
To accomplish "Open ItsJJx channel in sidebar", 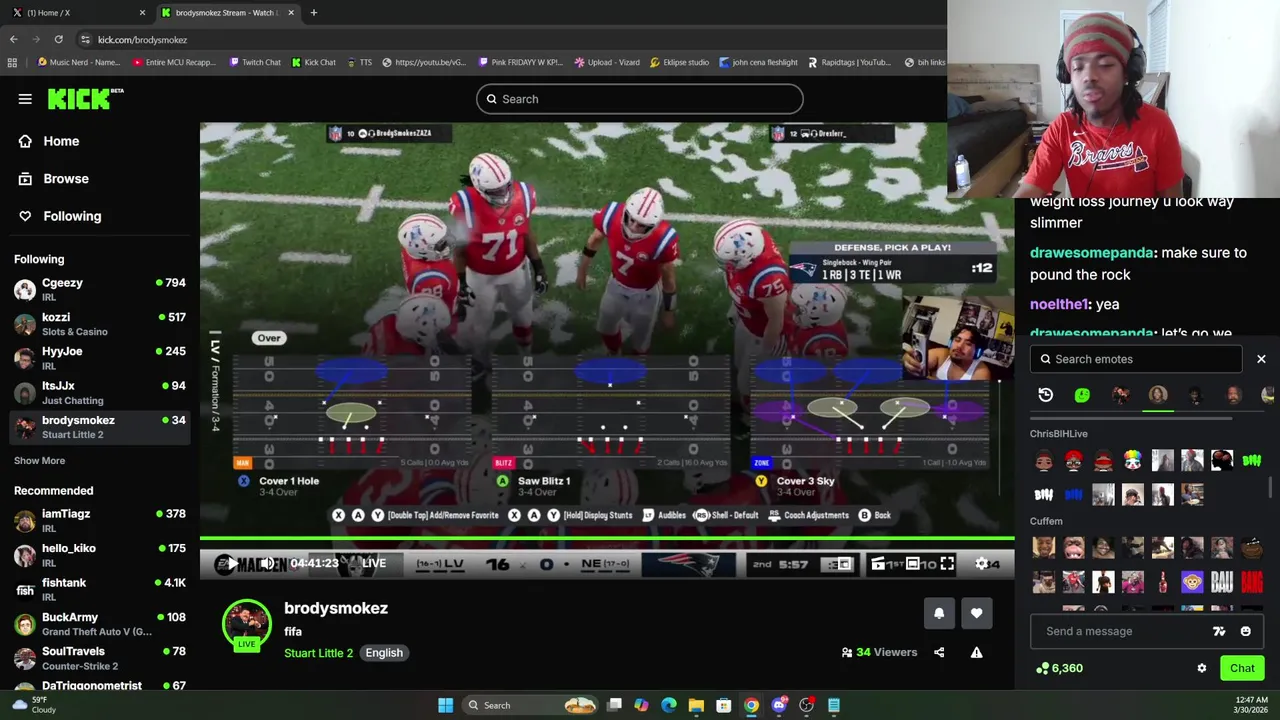I will 100,392.
